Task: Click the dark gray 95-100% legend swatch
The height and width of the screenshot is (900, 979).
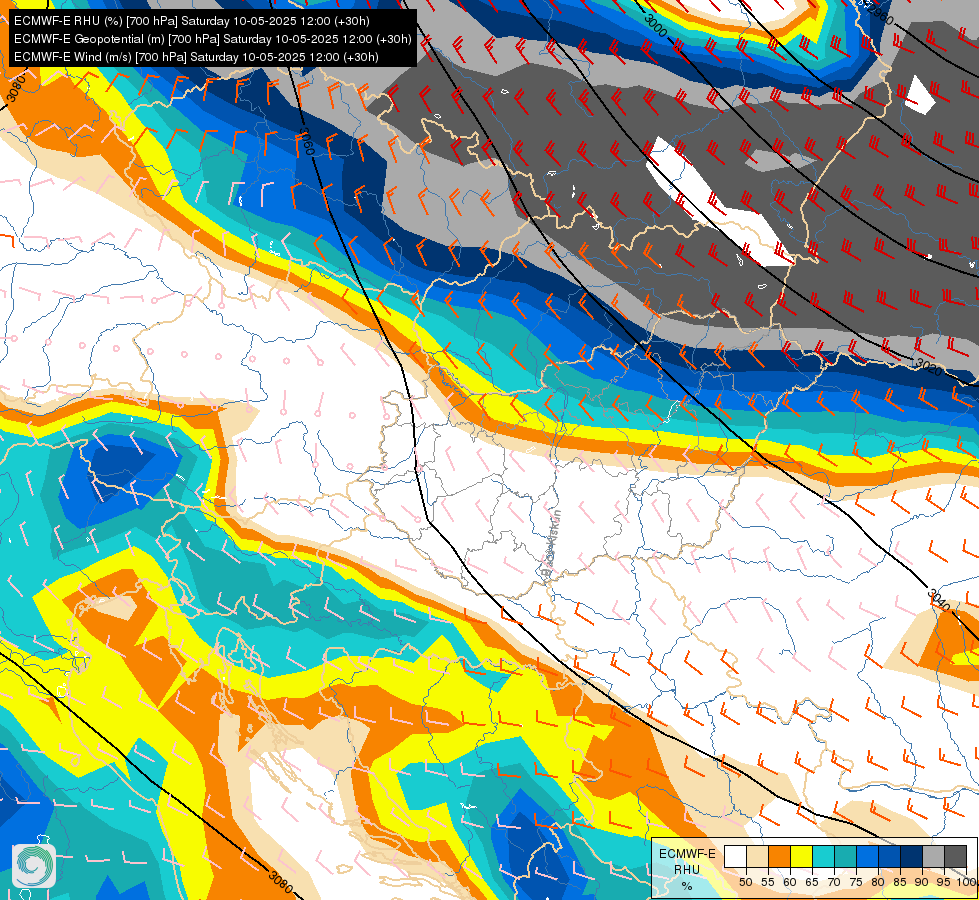Action: click(x=955, y=857)
